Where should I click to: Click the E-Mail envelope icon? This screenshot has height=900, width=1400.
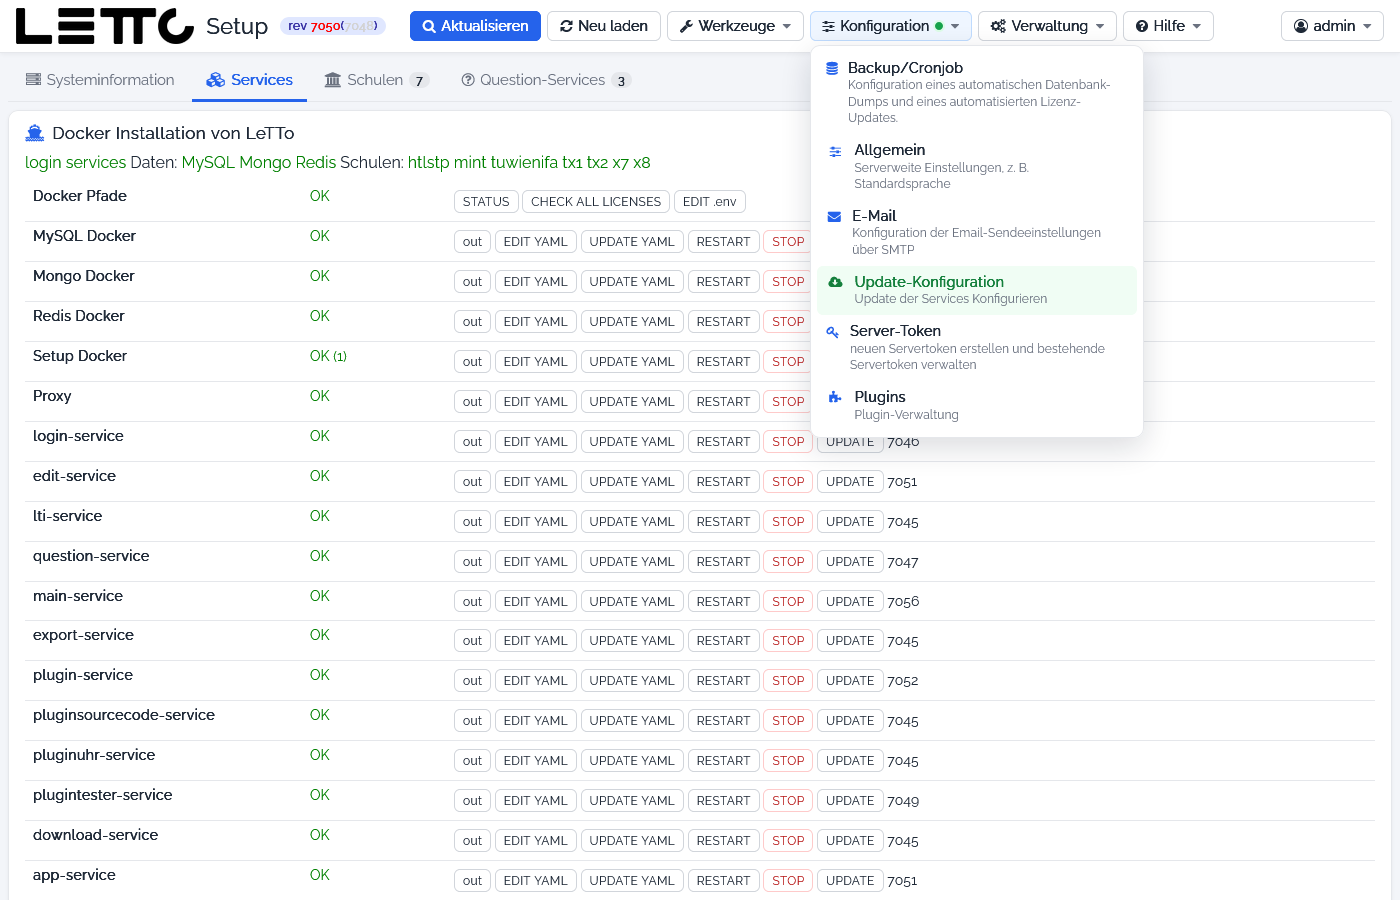point(834,217)
